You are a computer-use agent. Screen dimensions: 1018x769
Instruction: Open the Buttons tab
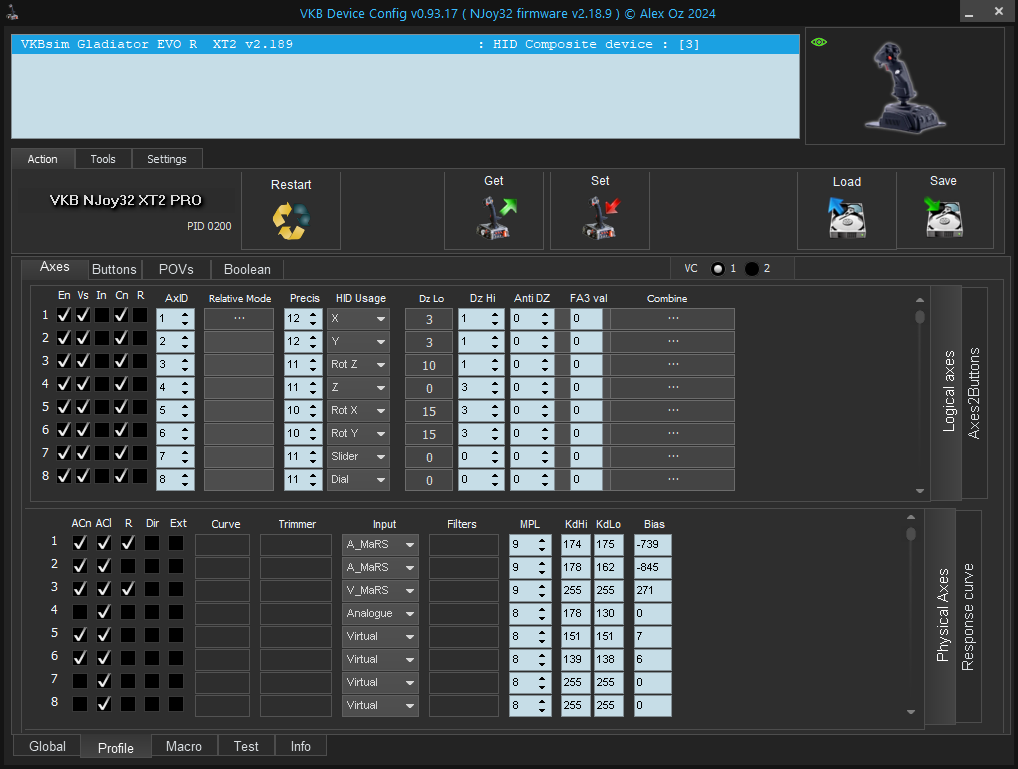tap(114, 270)
